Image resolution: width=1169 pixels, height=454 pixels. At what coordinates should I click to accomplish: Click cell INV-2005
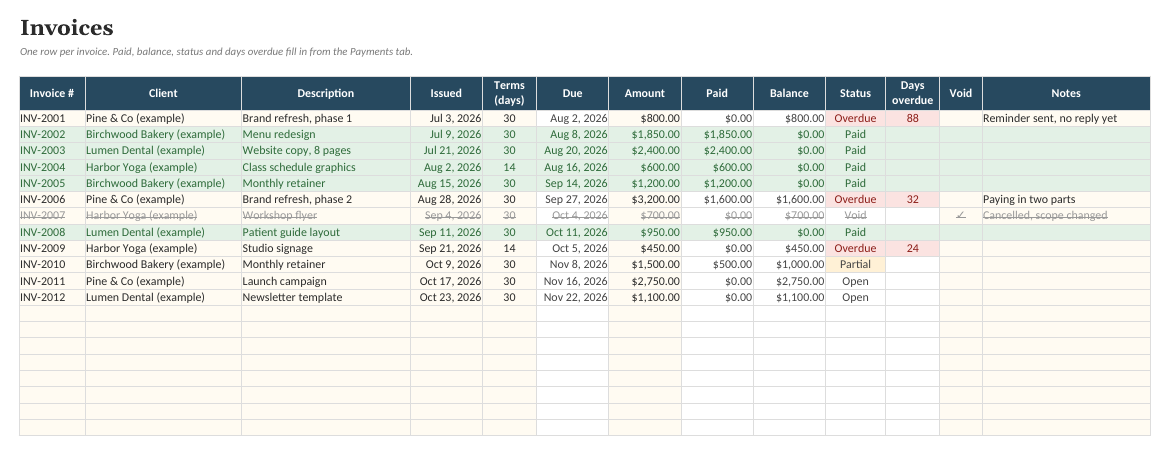tap(52, 183)
